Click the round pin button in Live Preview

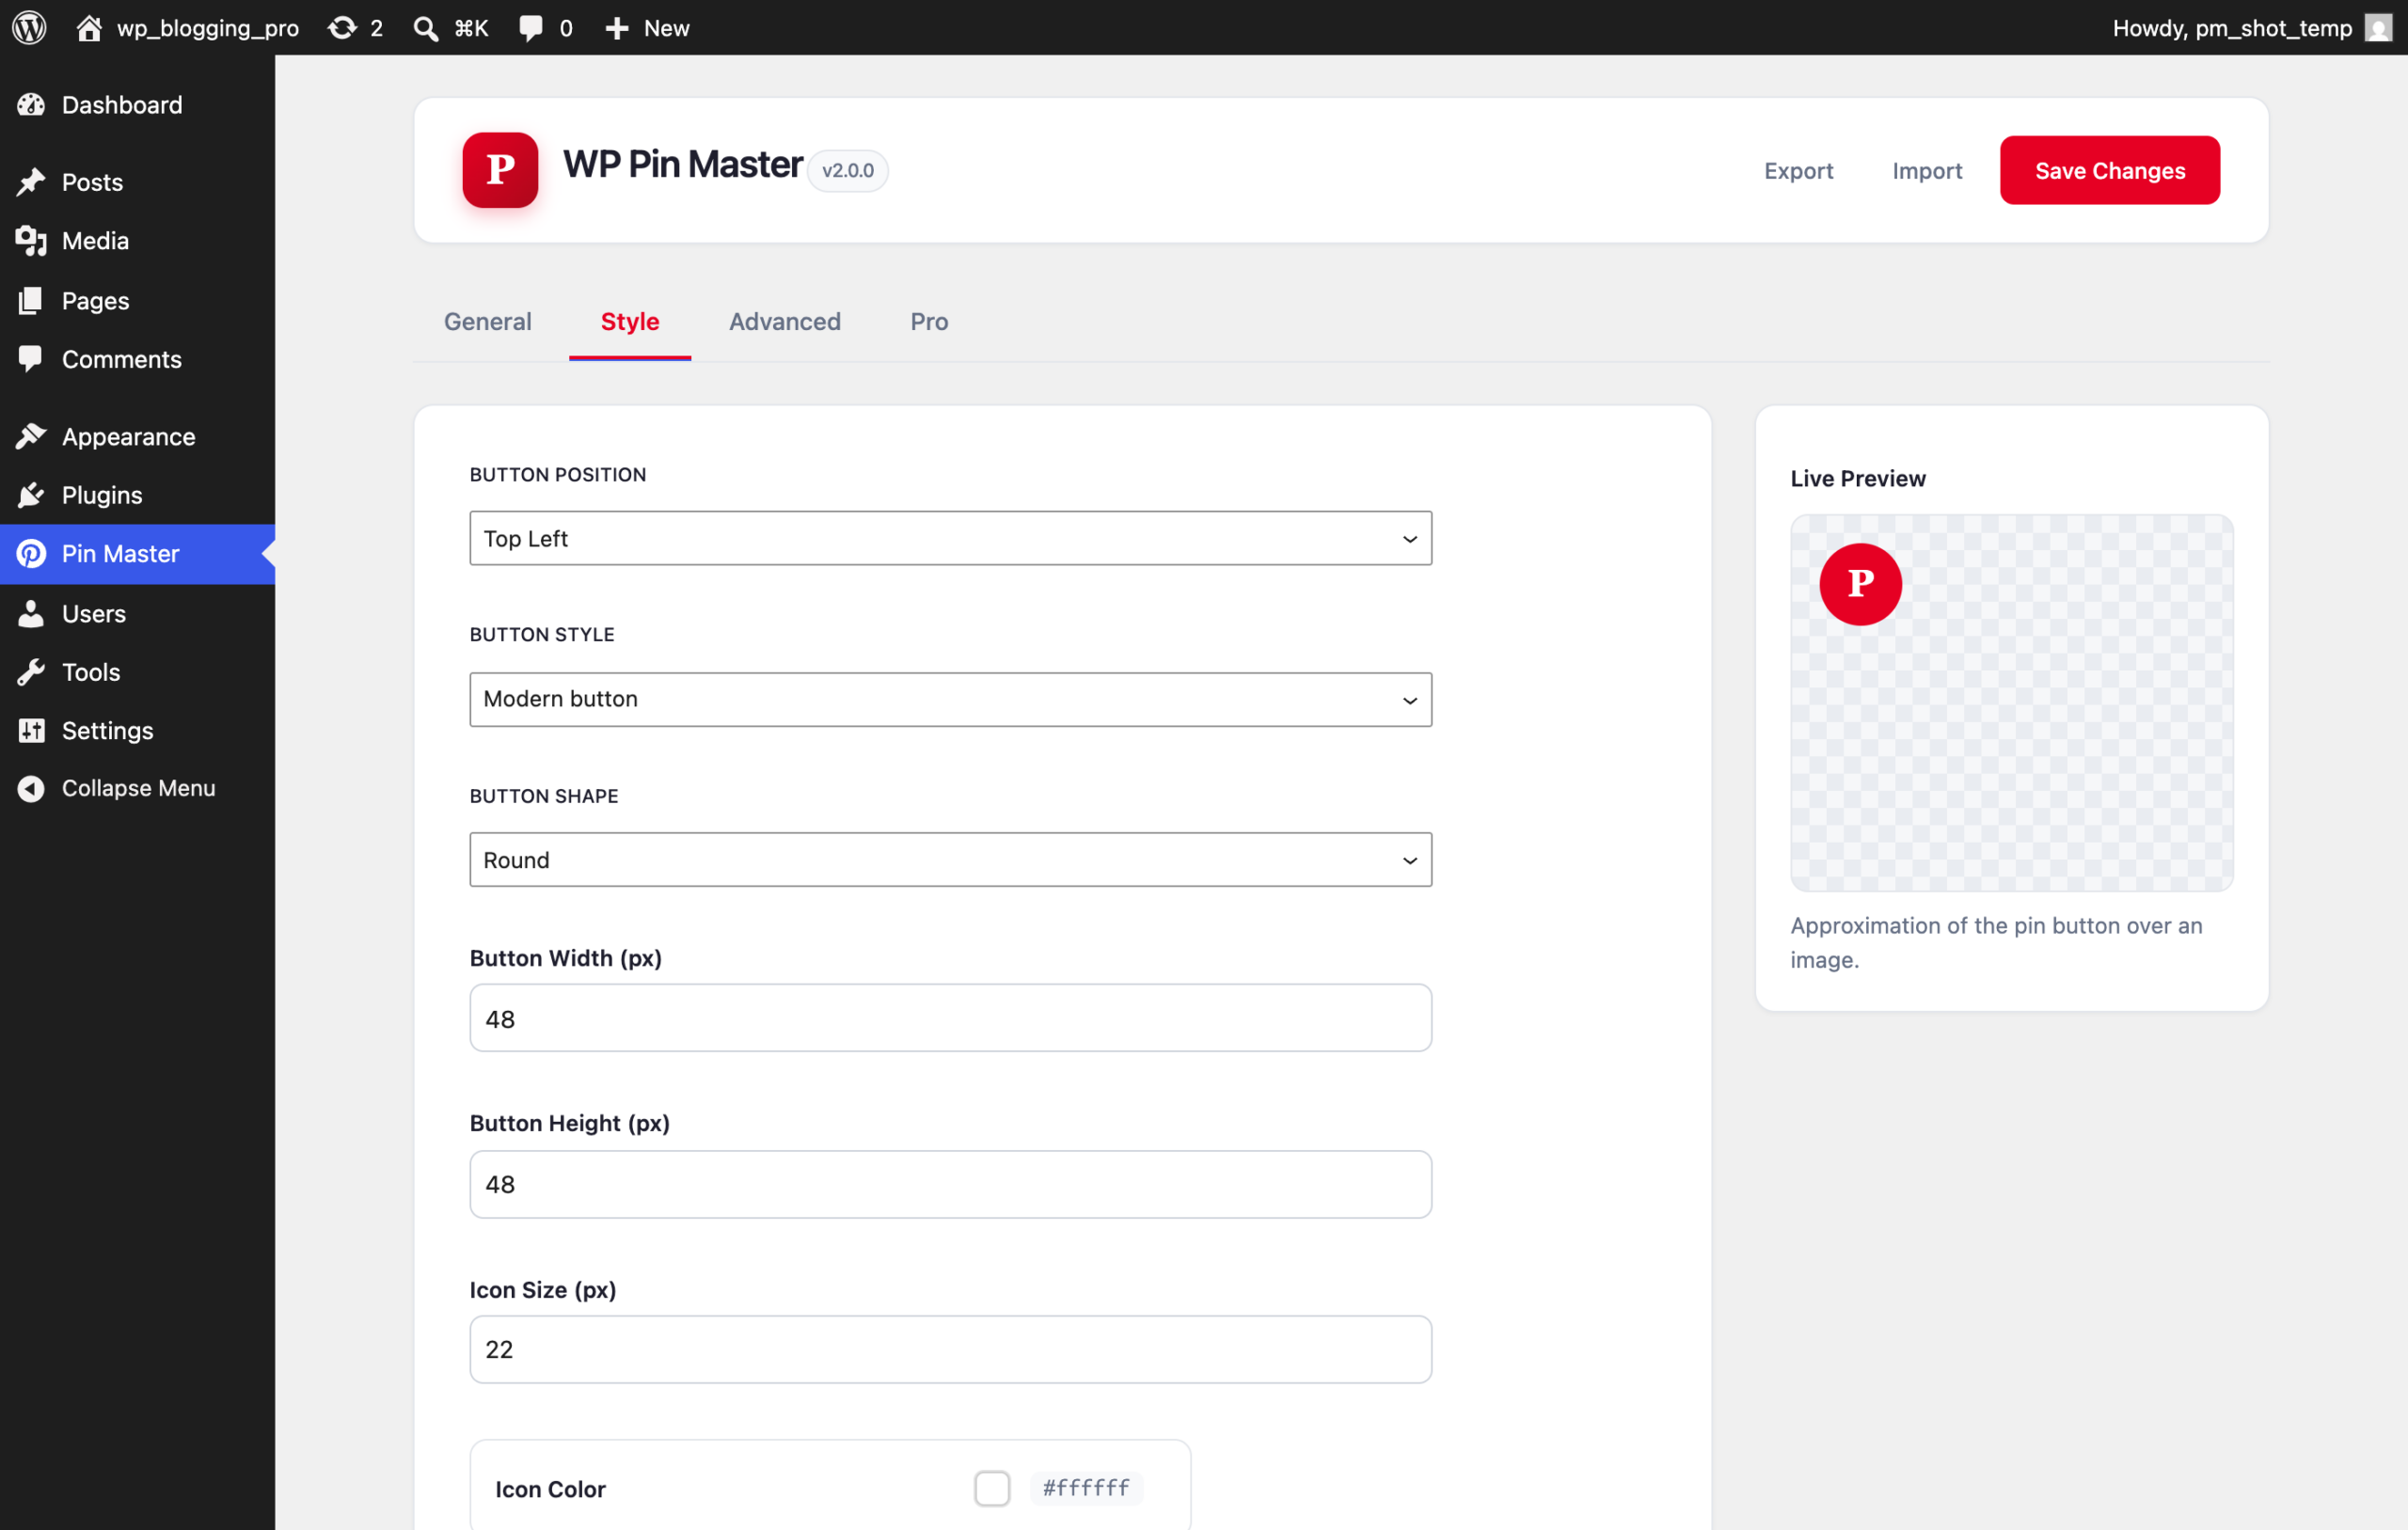pyautogui.click(x=1860, y=584)
